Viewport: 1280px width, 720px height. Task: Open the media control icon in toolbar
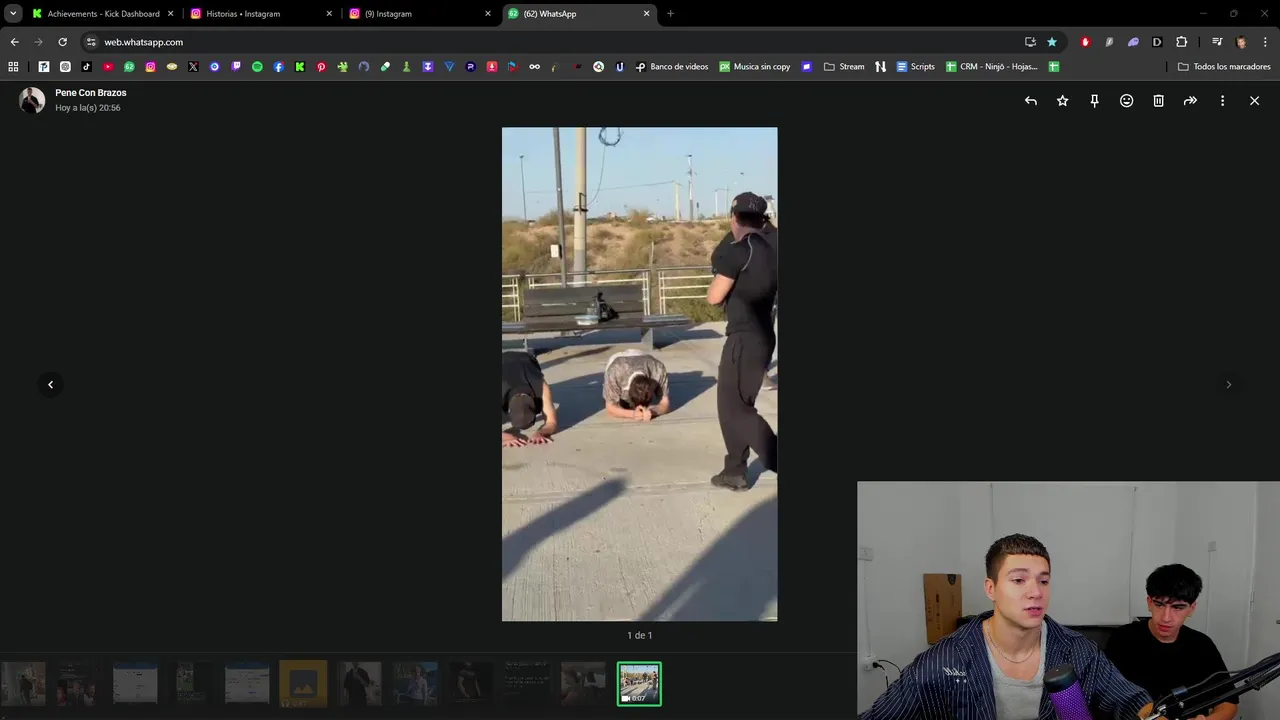[1217, 42]
